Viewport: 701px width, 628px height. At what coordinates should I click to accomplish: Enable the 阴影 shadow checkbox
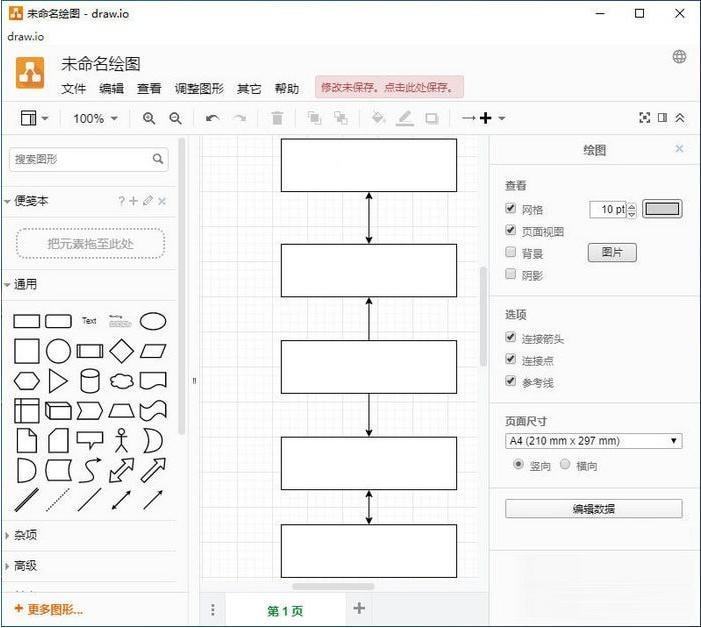(x=511, y=275)
